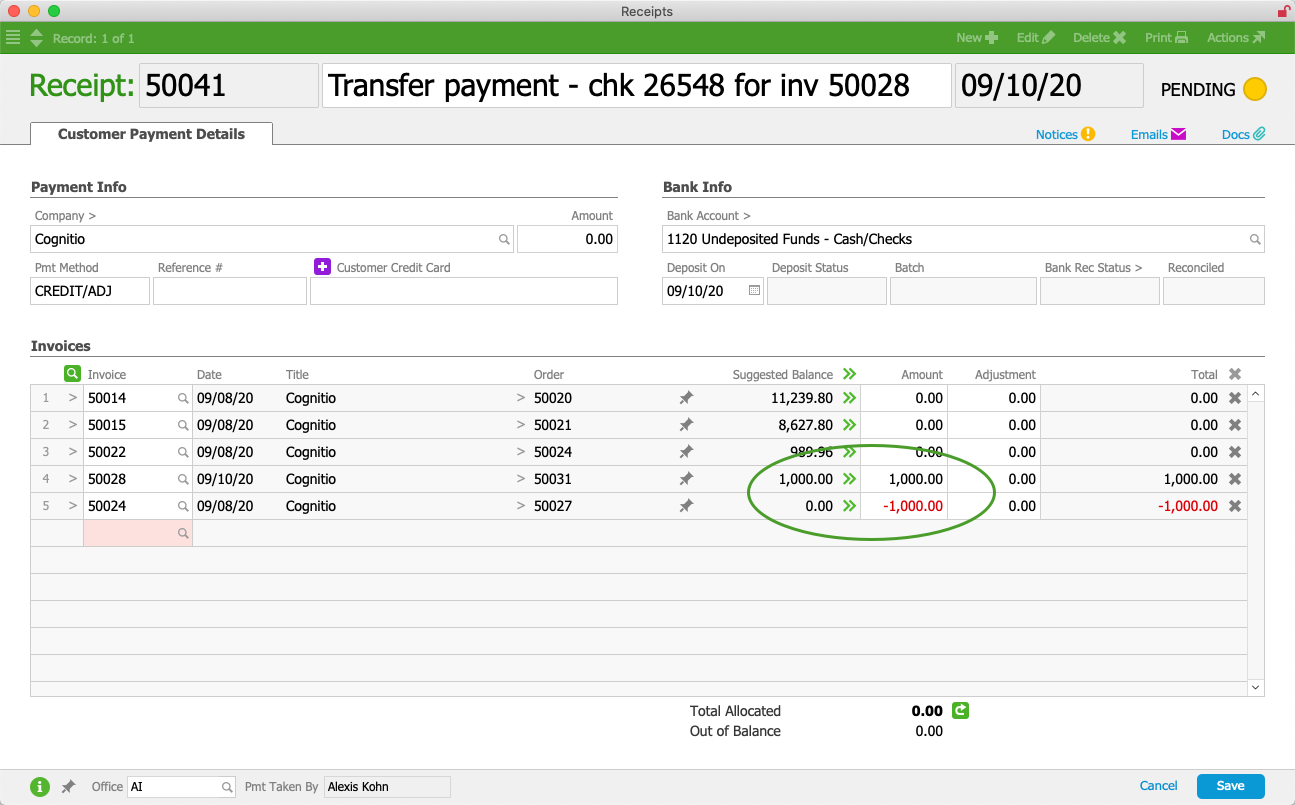Image resolution: width=1295 pixels, height=805 pixels.
Task: Search invoice lookup on row 50015
Action: [183, 425]
